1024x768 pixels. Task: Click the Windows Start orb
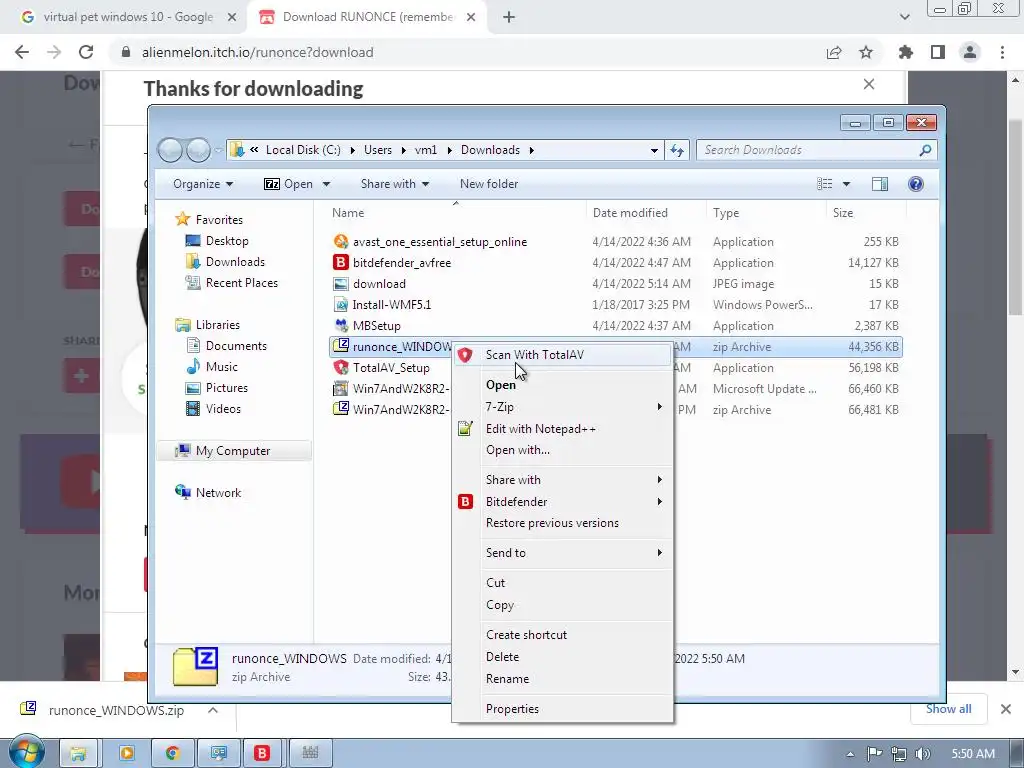[x=26, y=752]
